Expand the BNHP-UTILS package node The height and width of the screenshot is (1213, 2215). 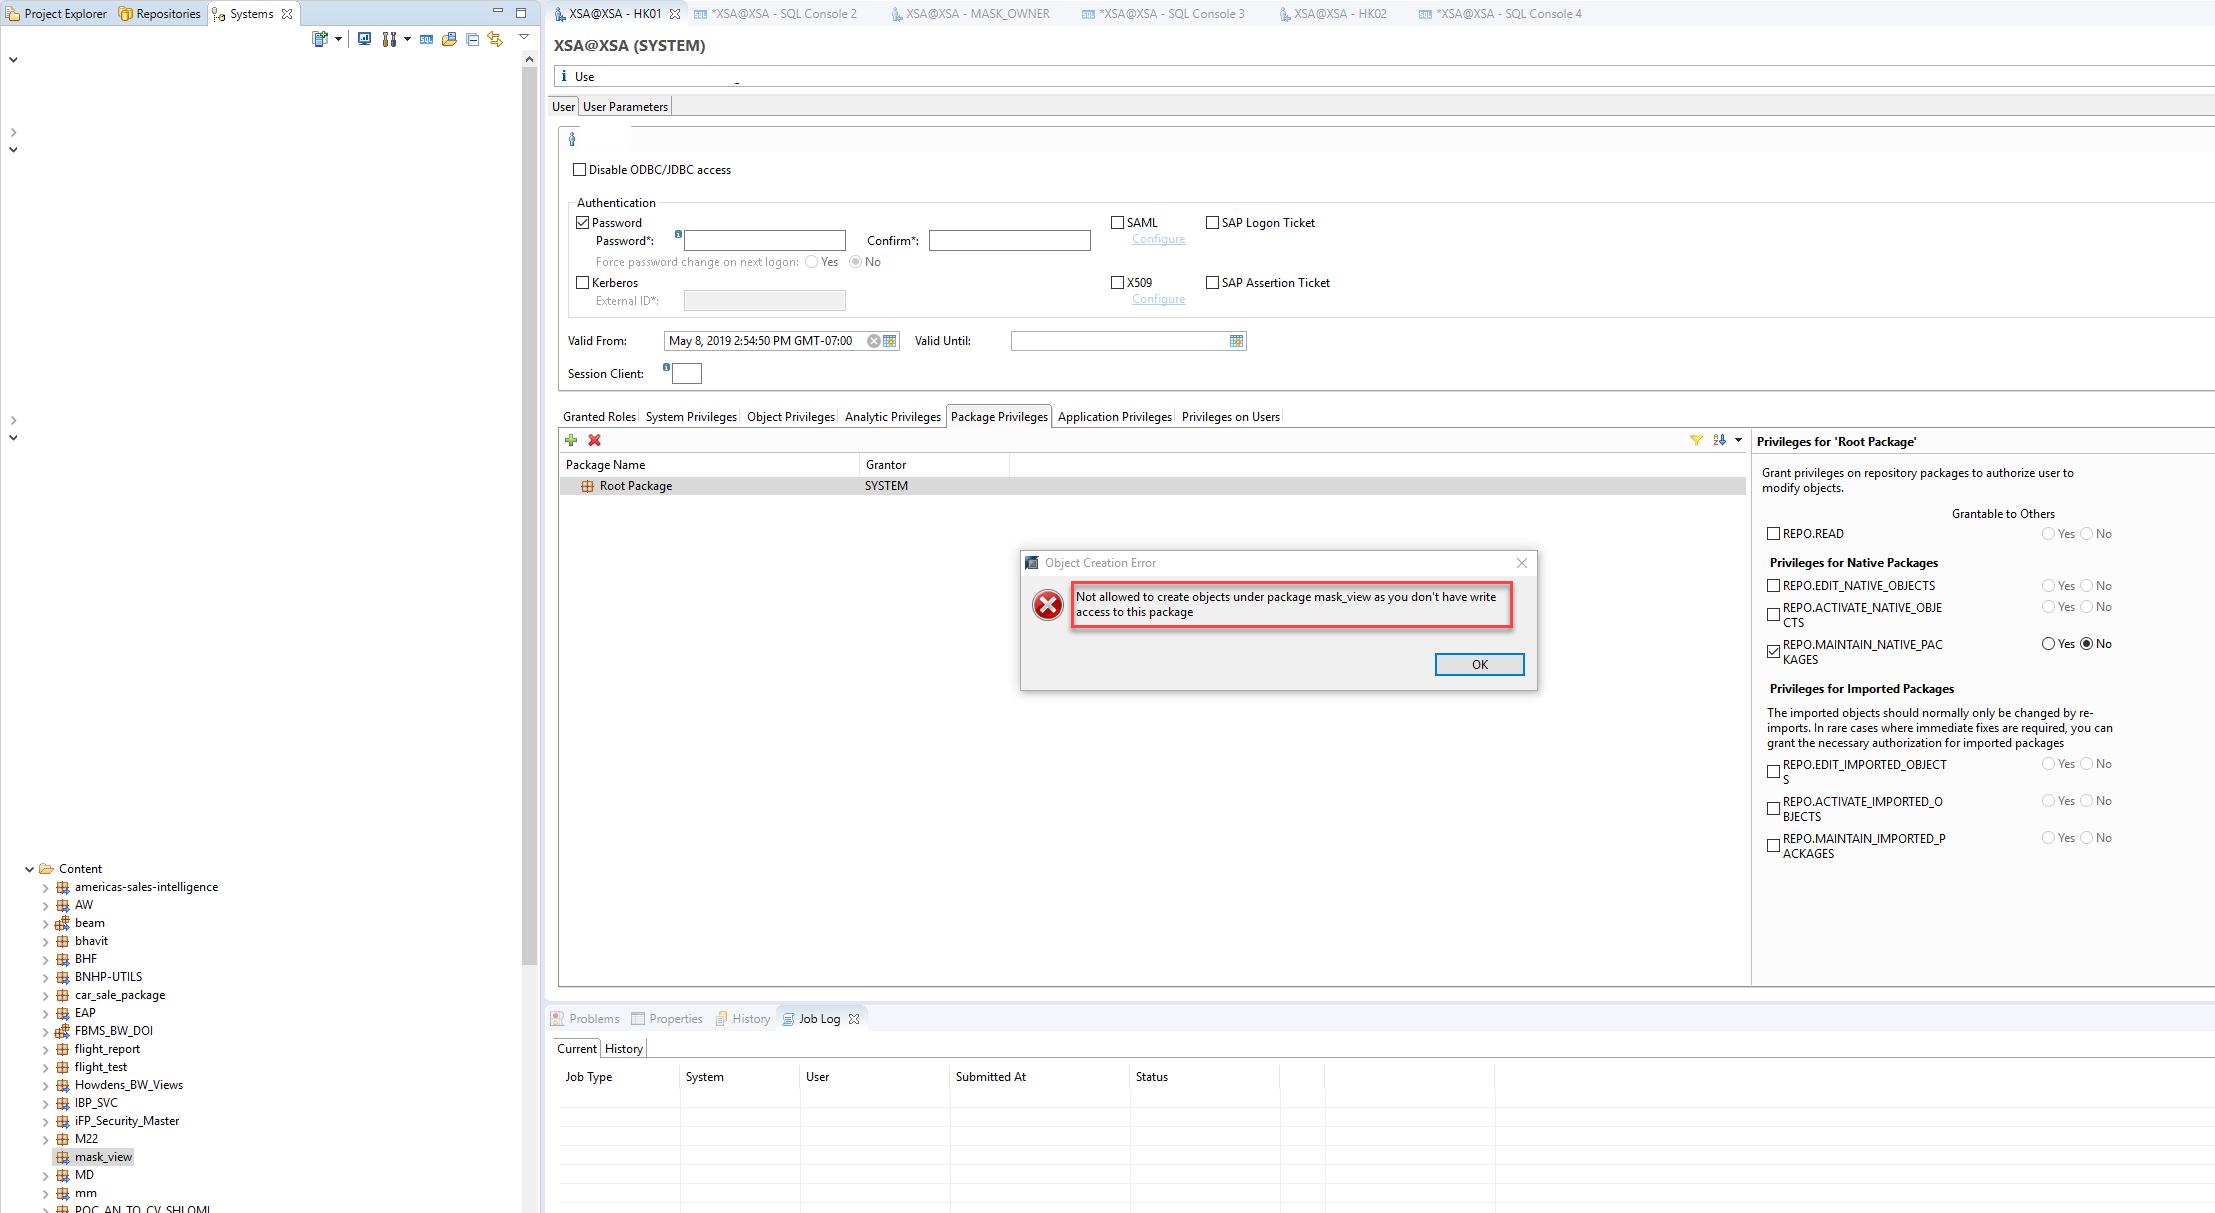(45, 977)
